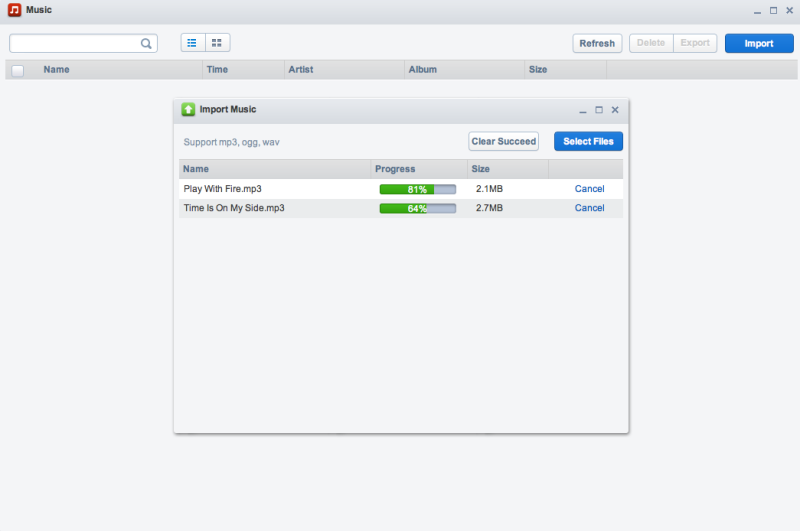Screen dimensions: 800x531
Task: Click the red Music app icon
Action: 14,10
